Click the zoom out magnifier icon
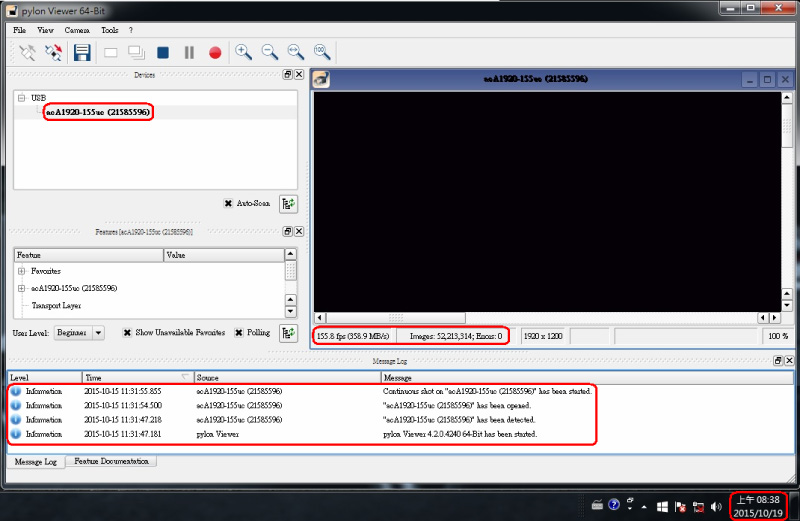800x521 pixels. point(269,52)
